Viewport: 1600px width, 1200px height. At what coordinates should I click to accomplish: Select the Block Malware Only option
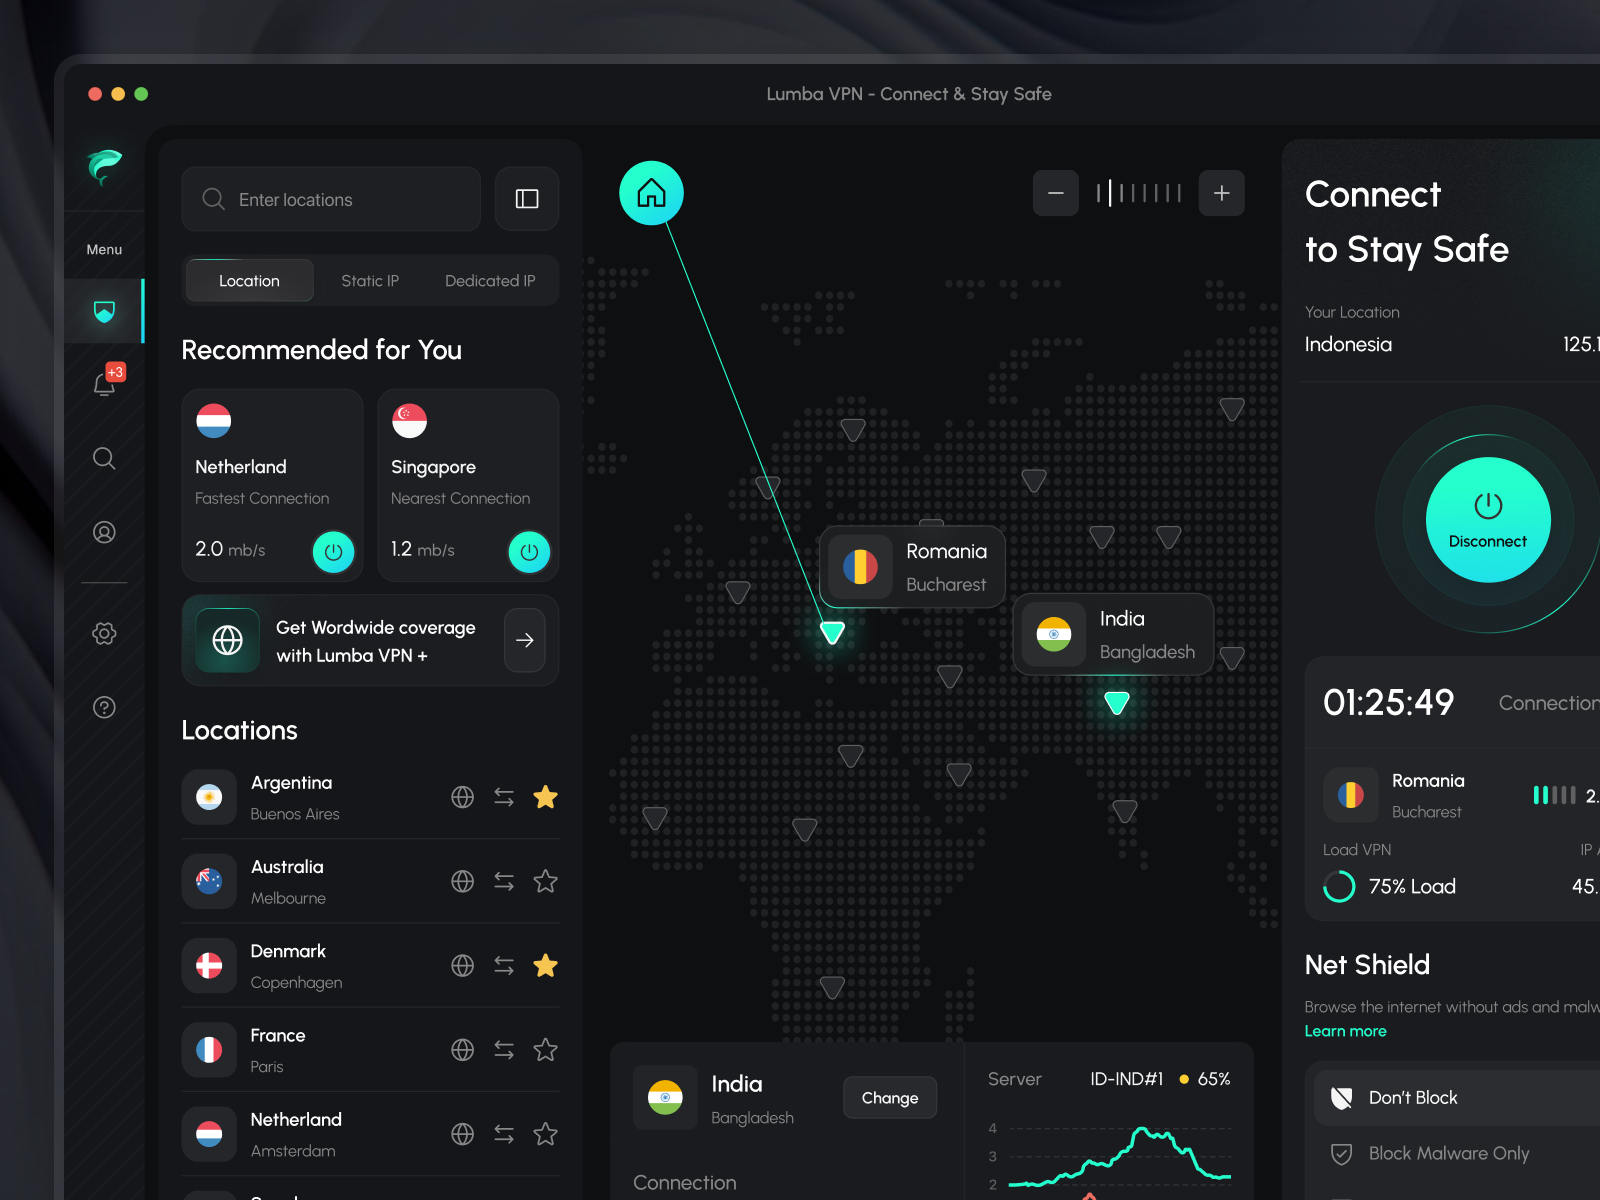[x=1457, y=1153]
